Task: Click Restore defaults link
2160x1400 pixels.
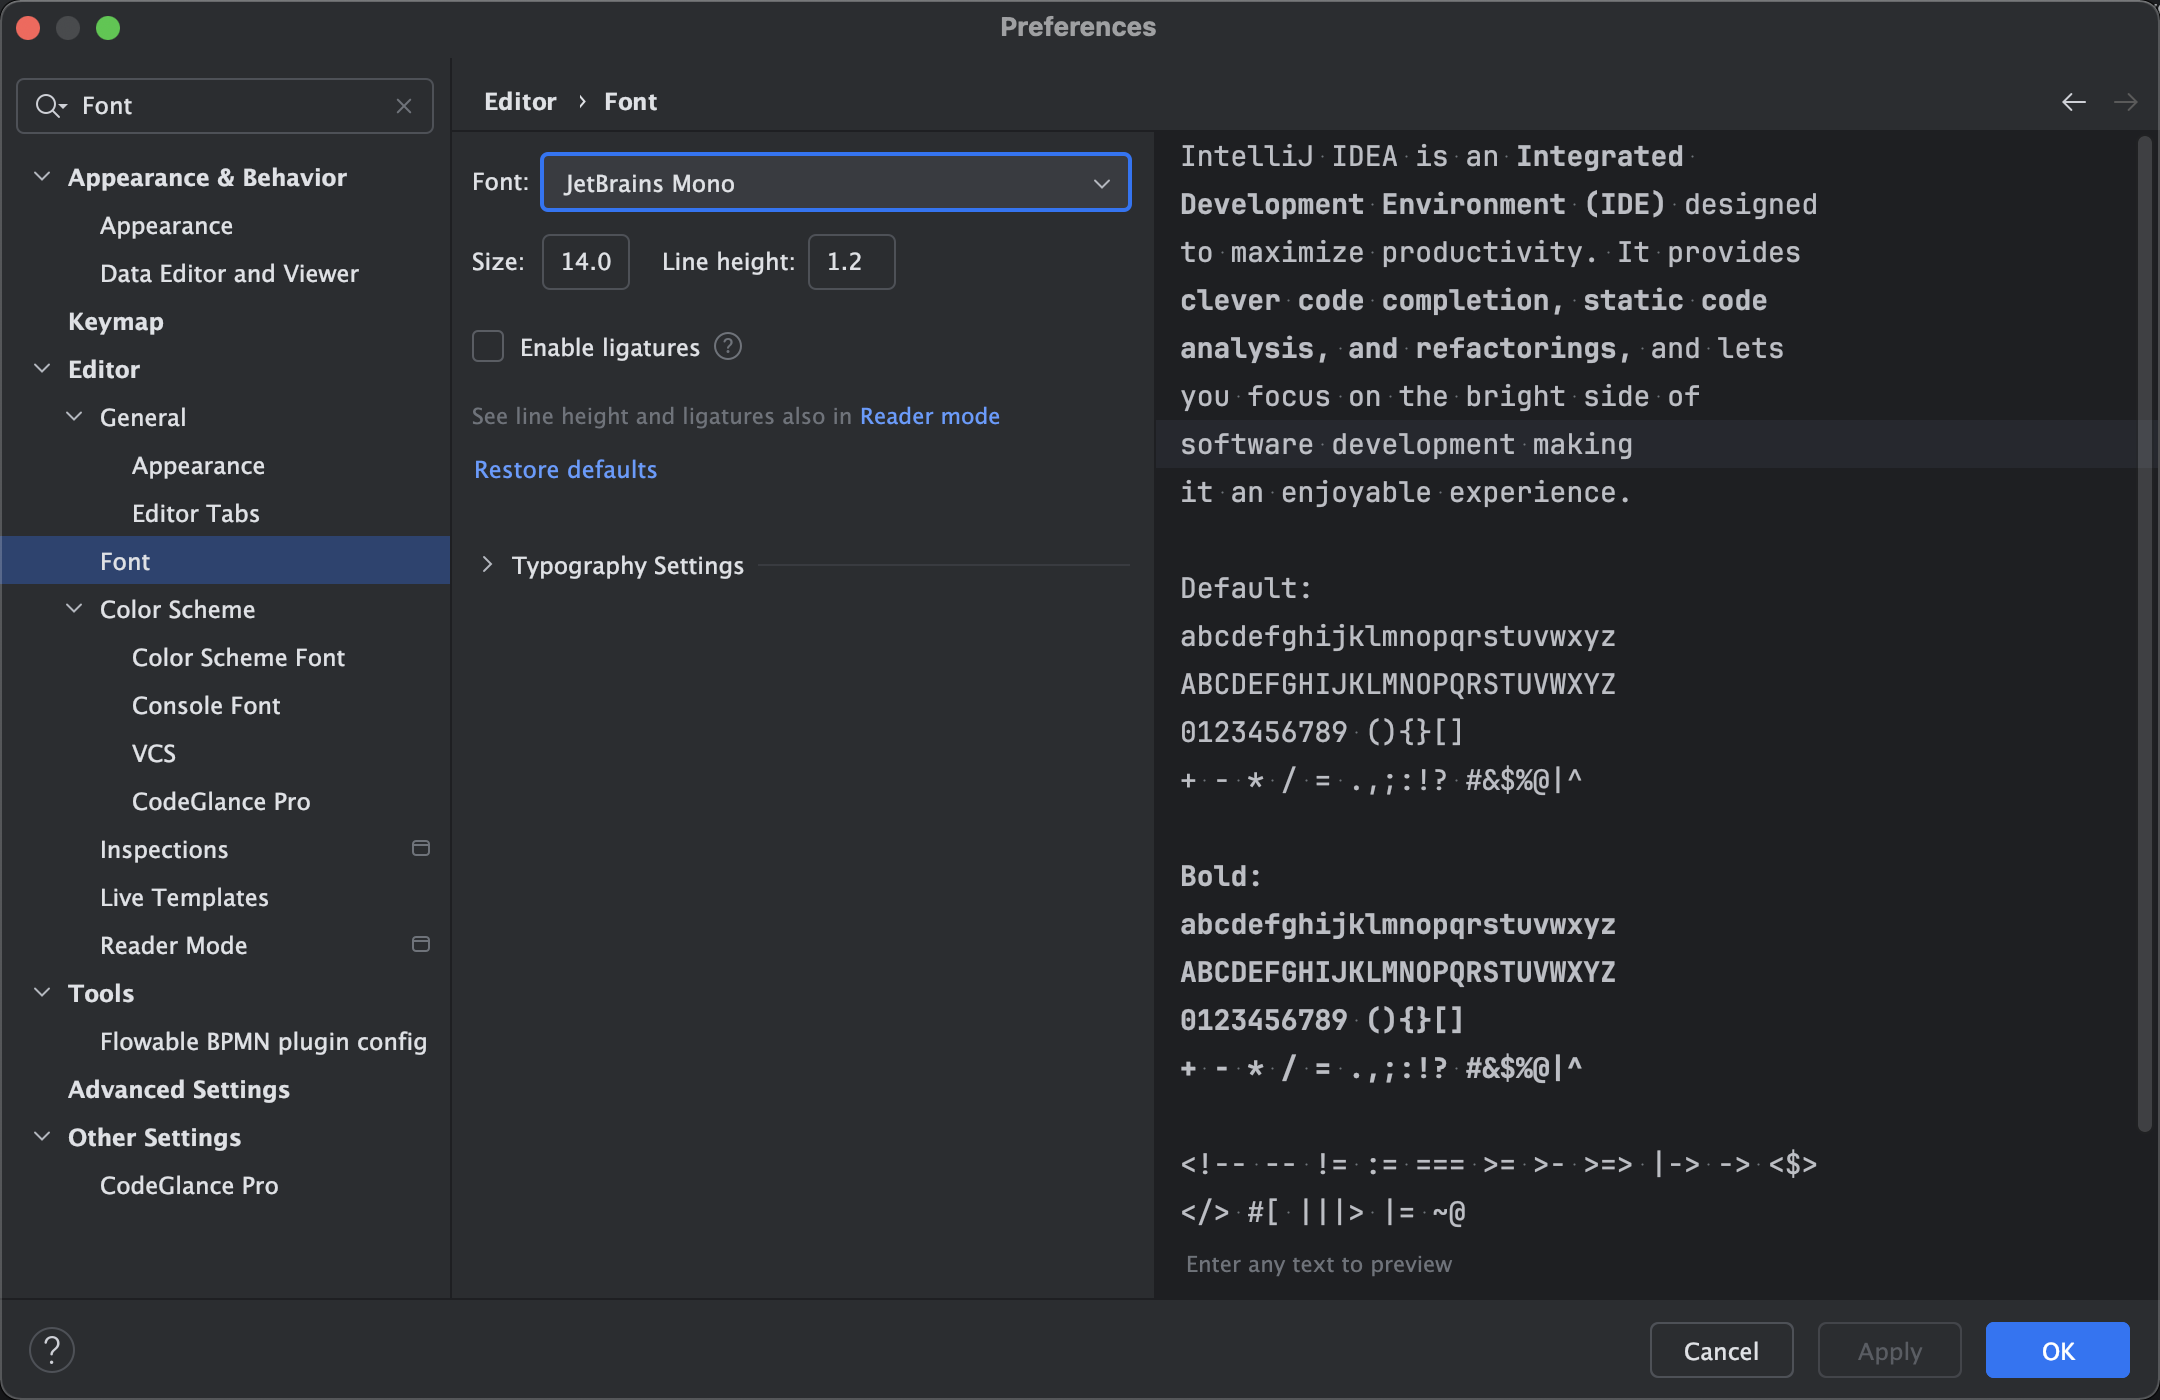Action: 566,470
